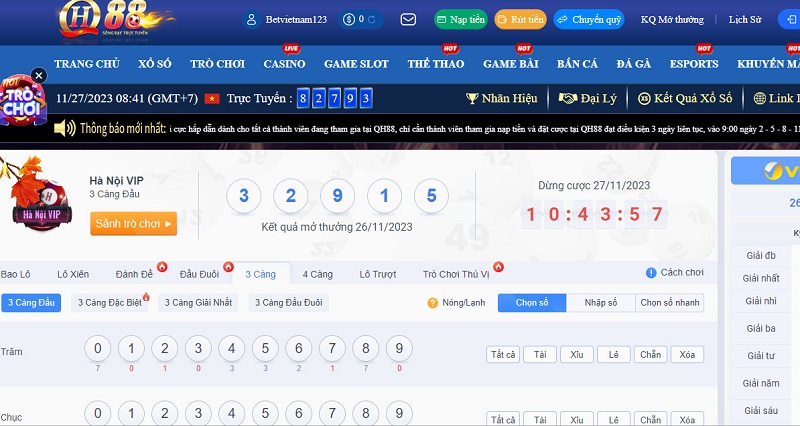Click the user avatar icon beside Betvietnam123
The image size is (800, 426).
251,19
